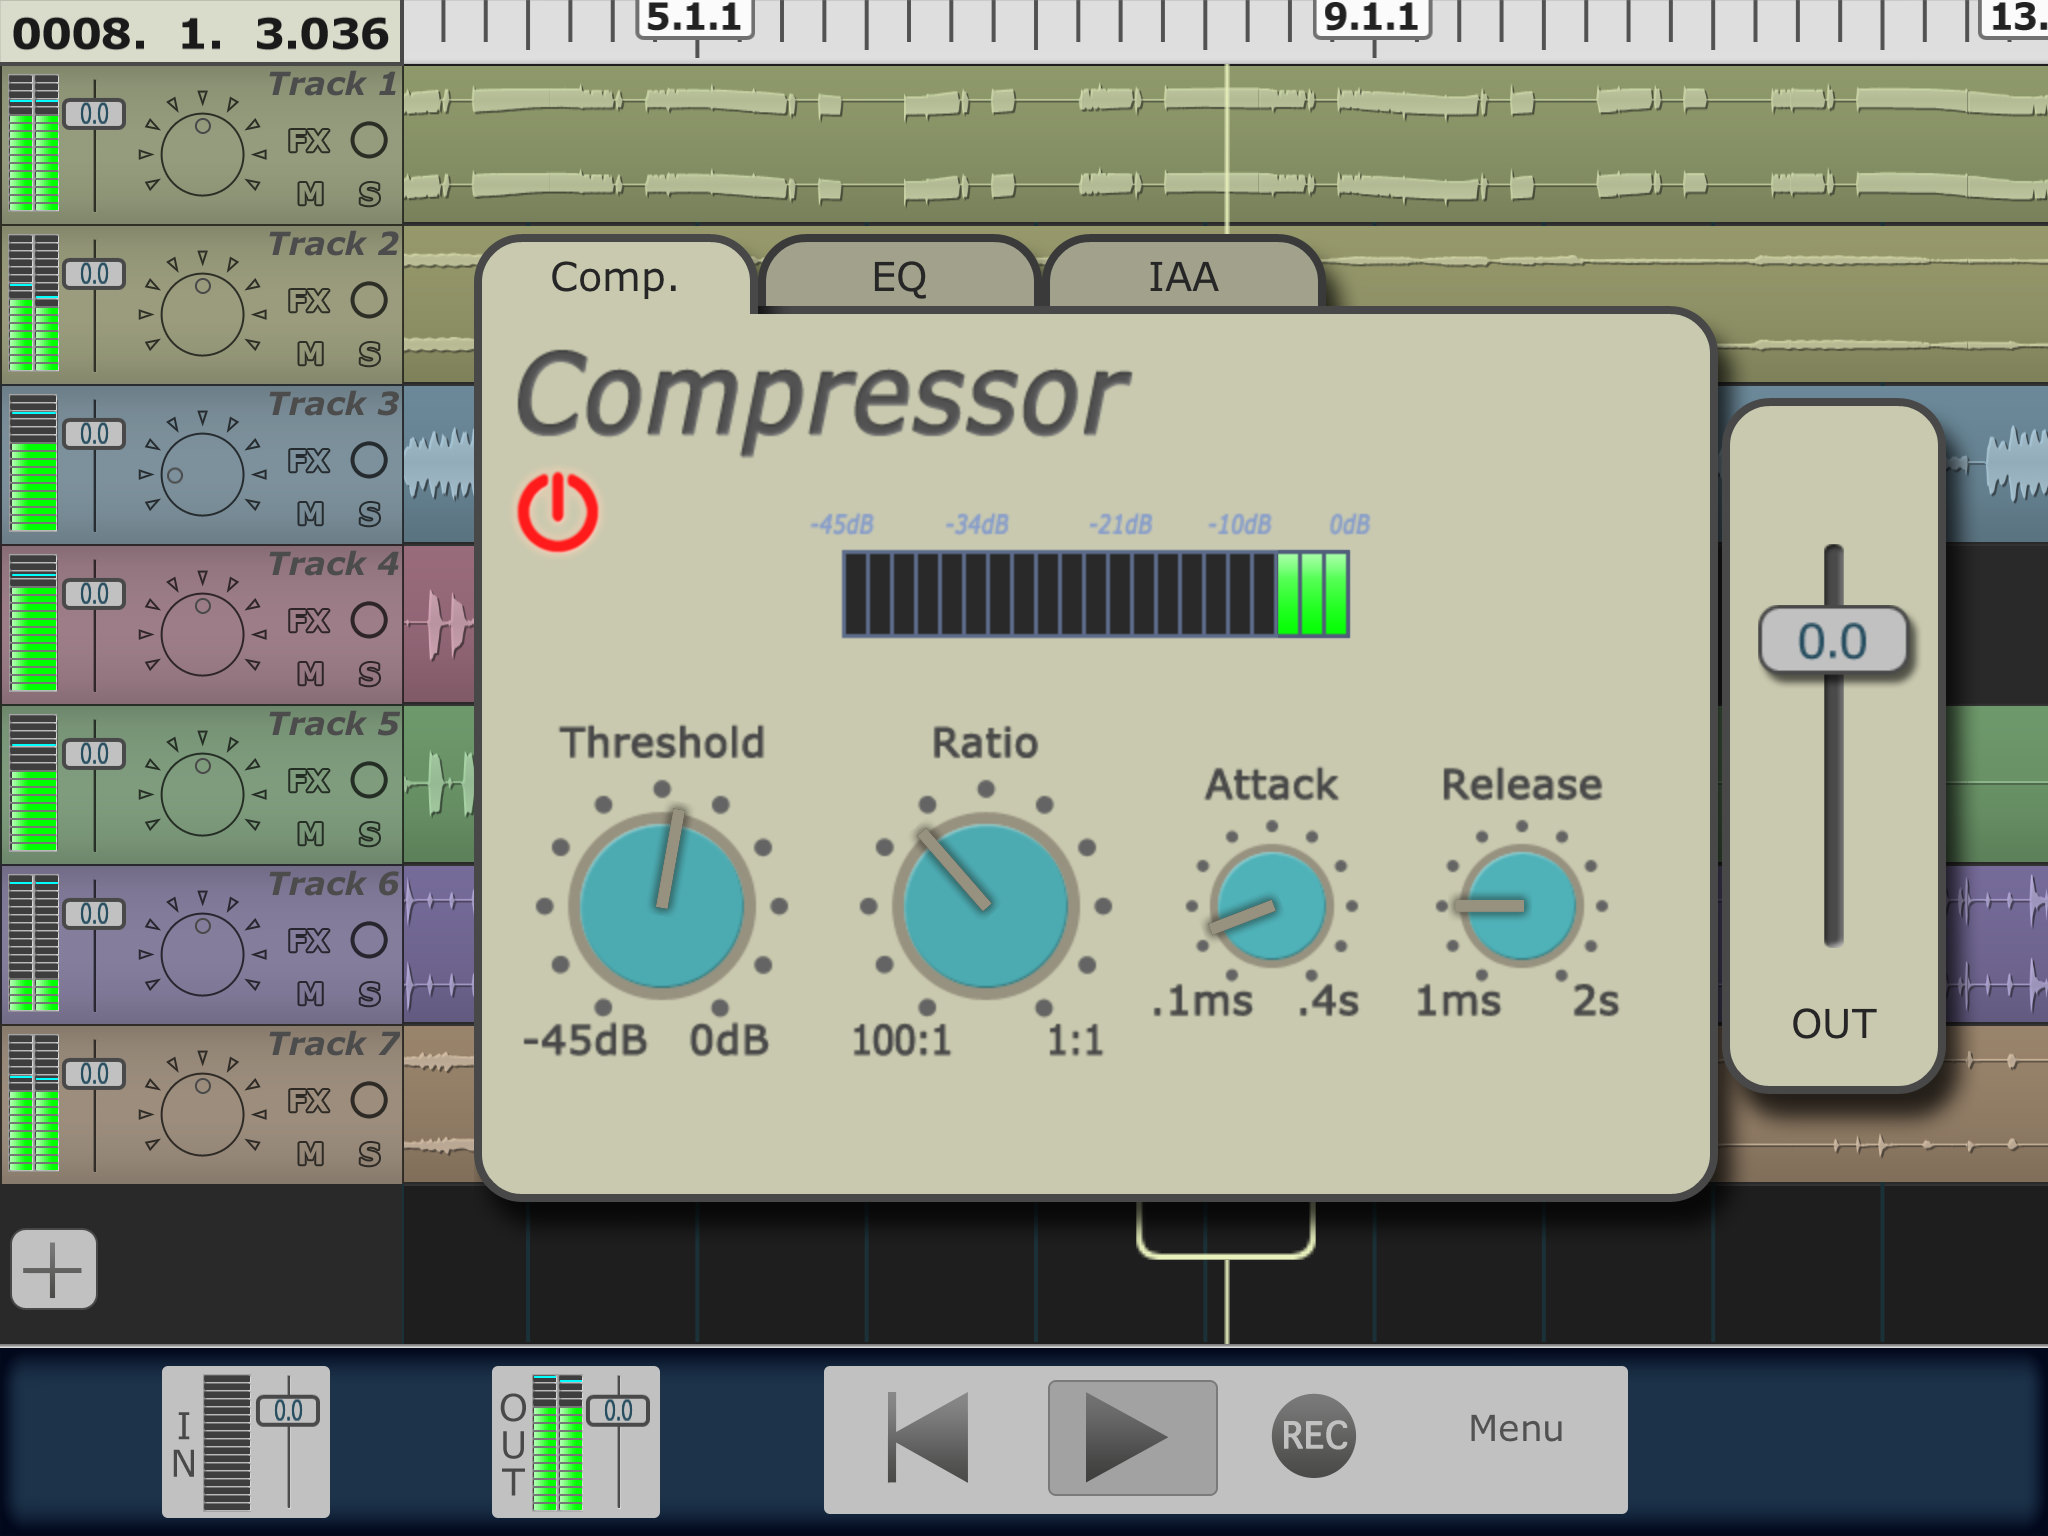The height and width of the screenshot is (1536, 2048).
Task: Click the IN level fader
Action: pos(288,1410)
